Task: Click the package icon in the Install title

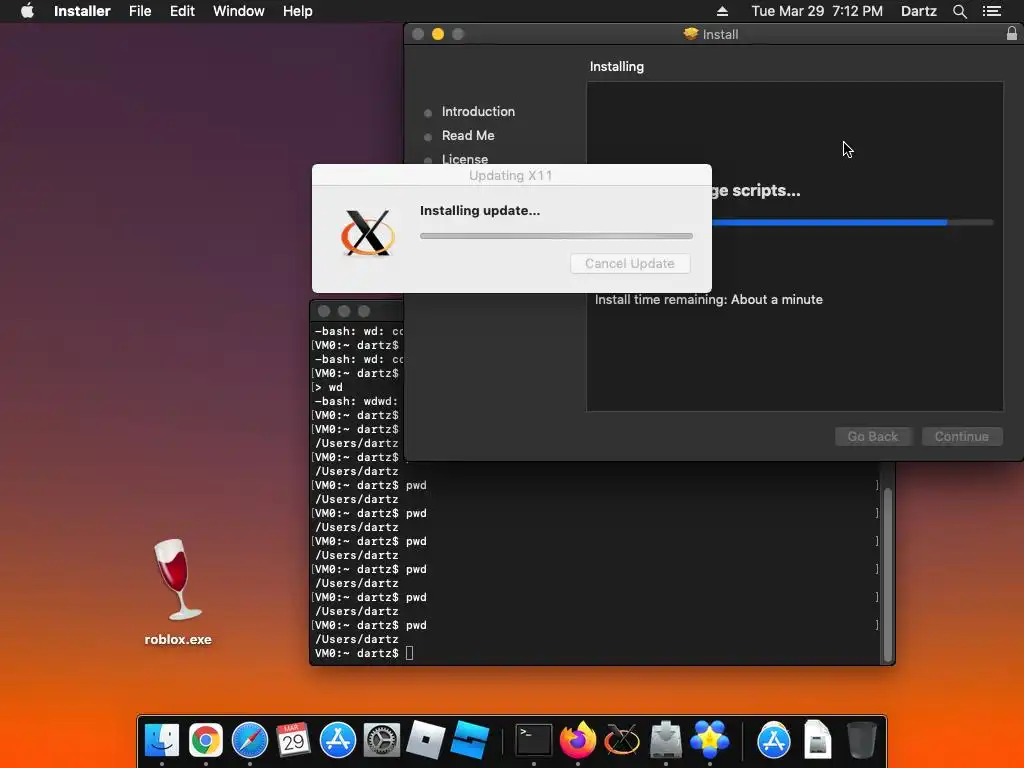Action: click(690, 33)
